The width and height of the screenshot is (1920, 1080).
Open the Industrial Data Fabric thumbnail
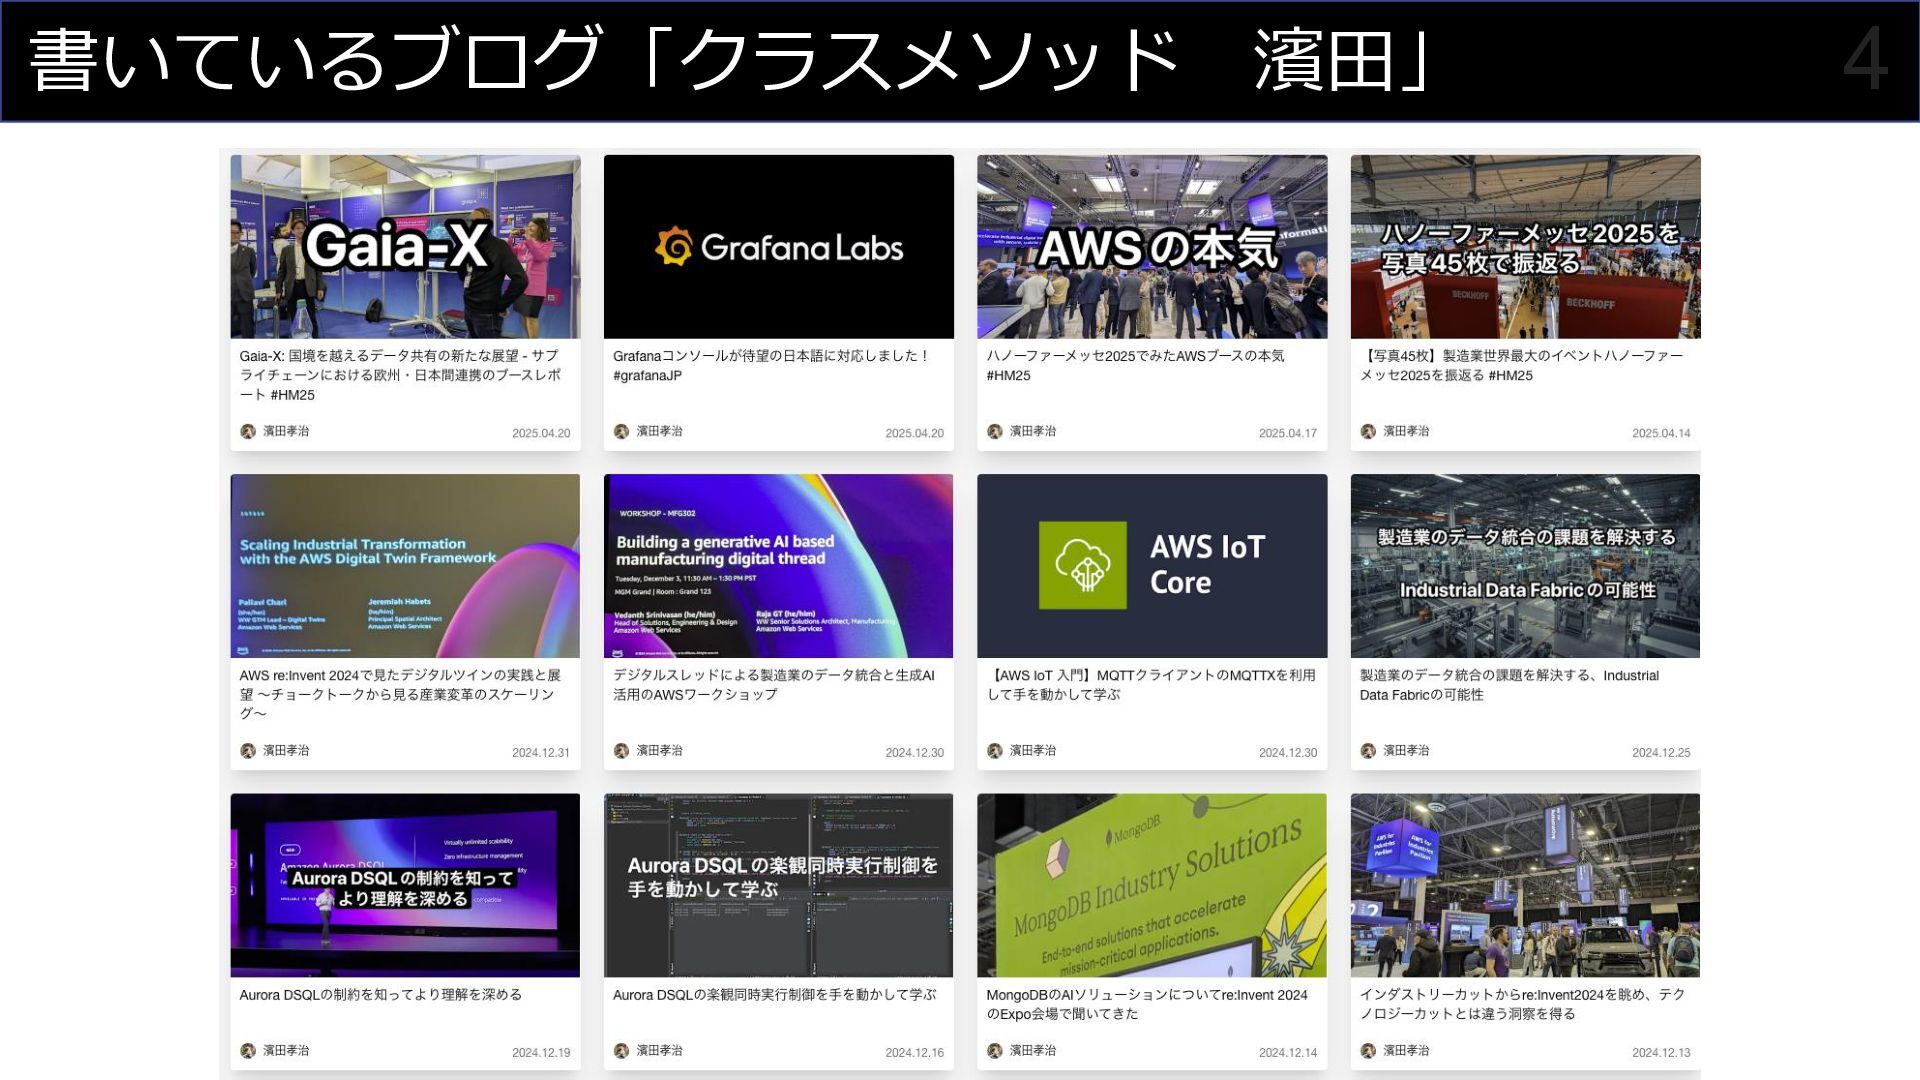tap(1525, 565)
